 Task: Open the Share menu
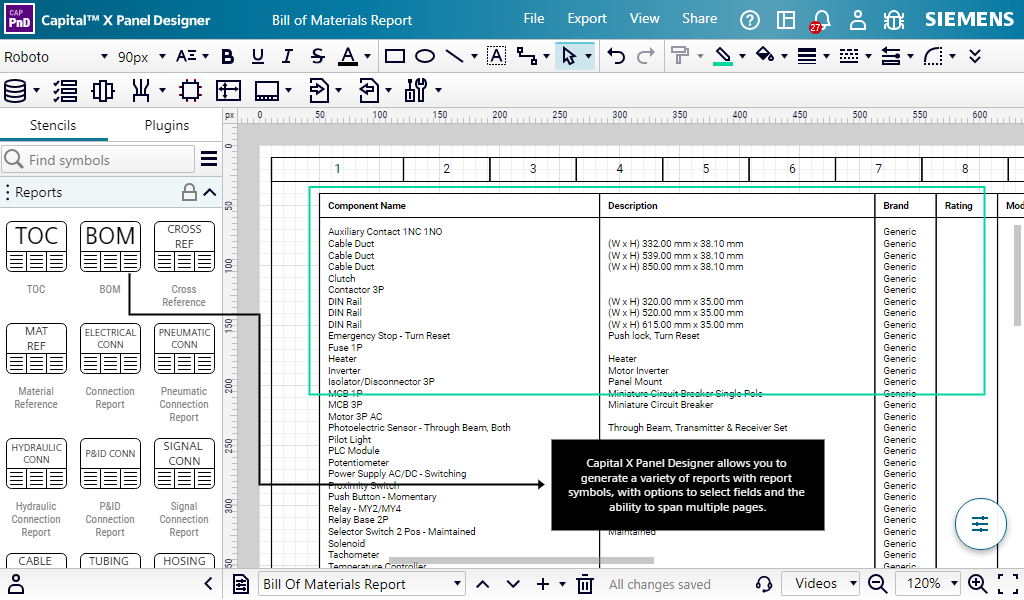click(x=699, y=19)
